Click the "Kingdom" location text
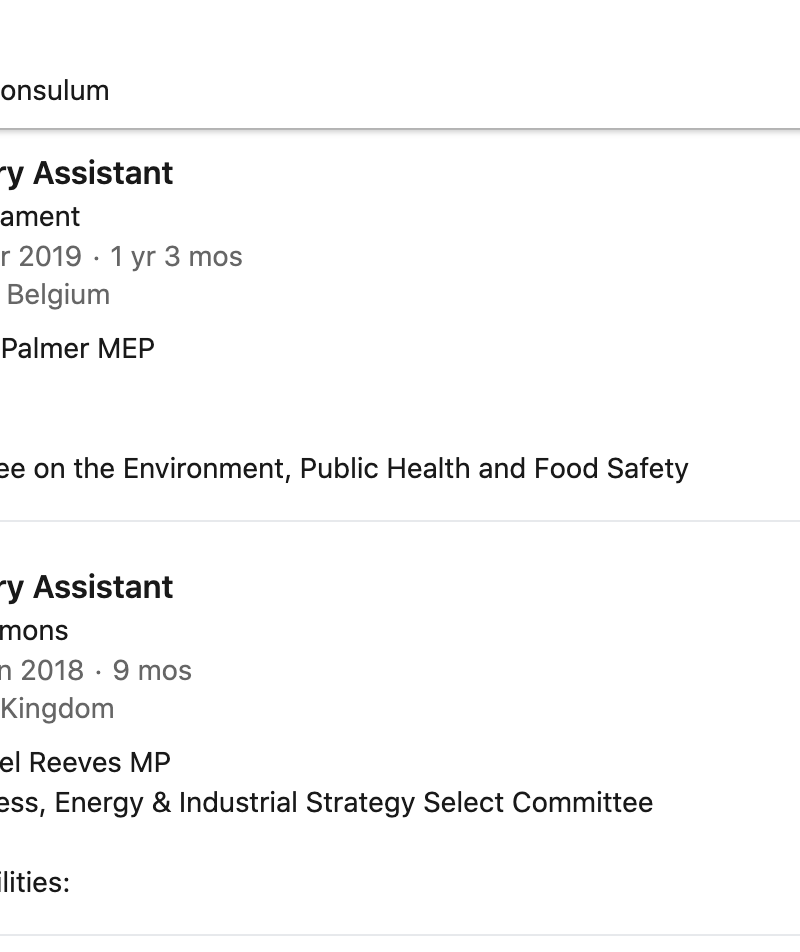The height and width of the screenshot is (952, 800). [x=57, y=709]
